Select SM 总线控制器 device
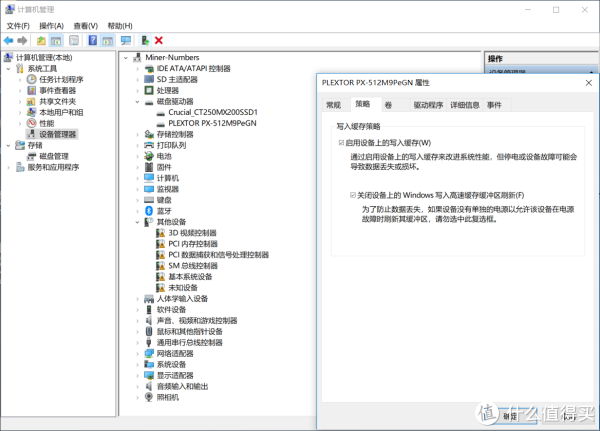600x431 pixels. [193, 266]
